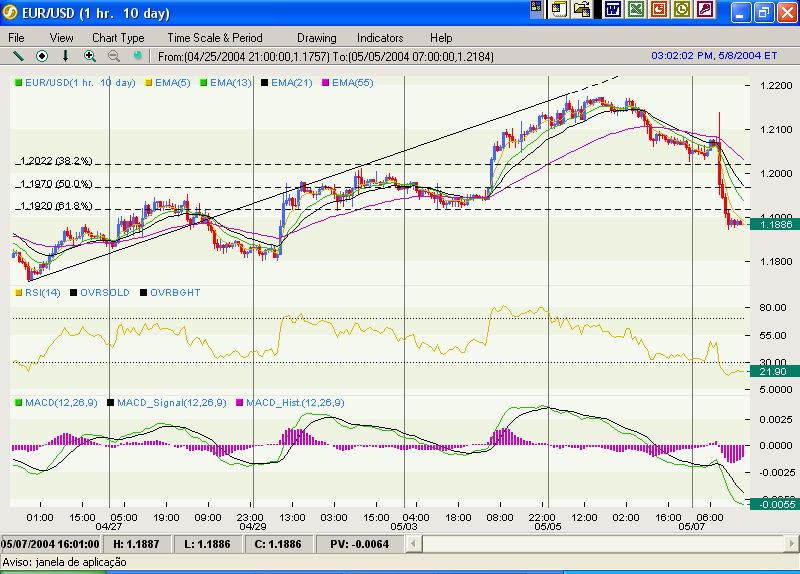Expand the Drawing menu
This screenshot has height=574, width=800.
coord(316,37)
